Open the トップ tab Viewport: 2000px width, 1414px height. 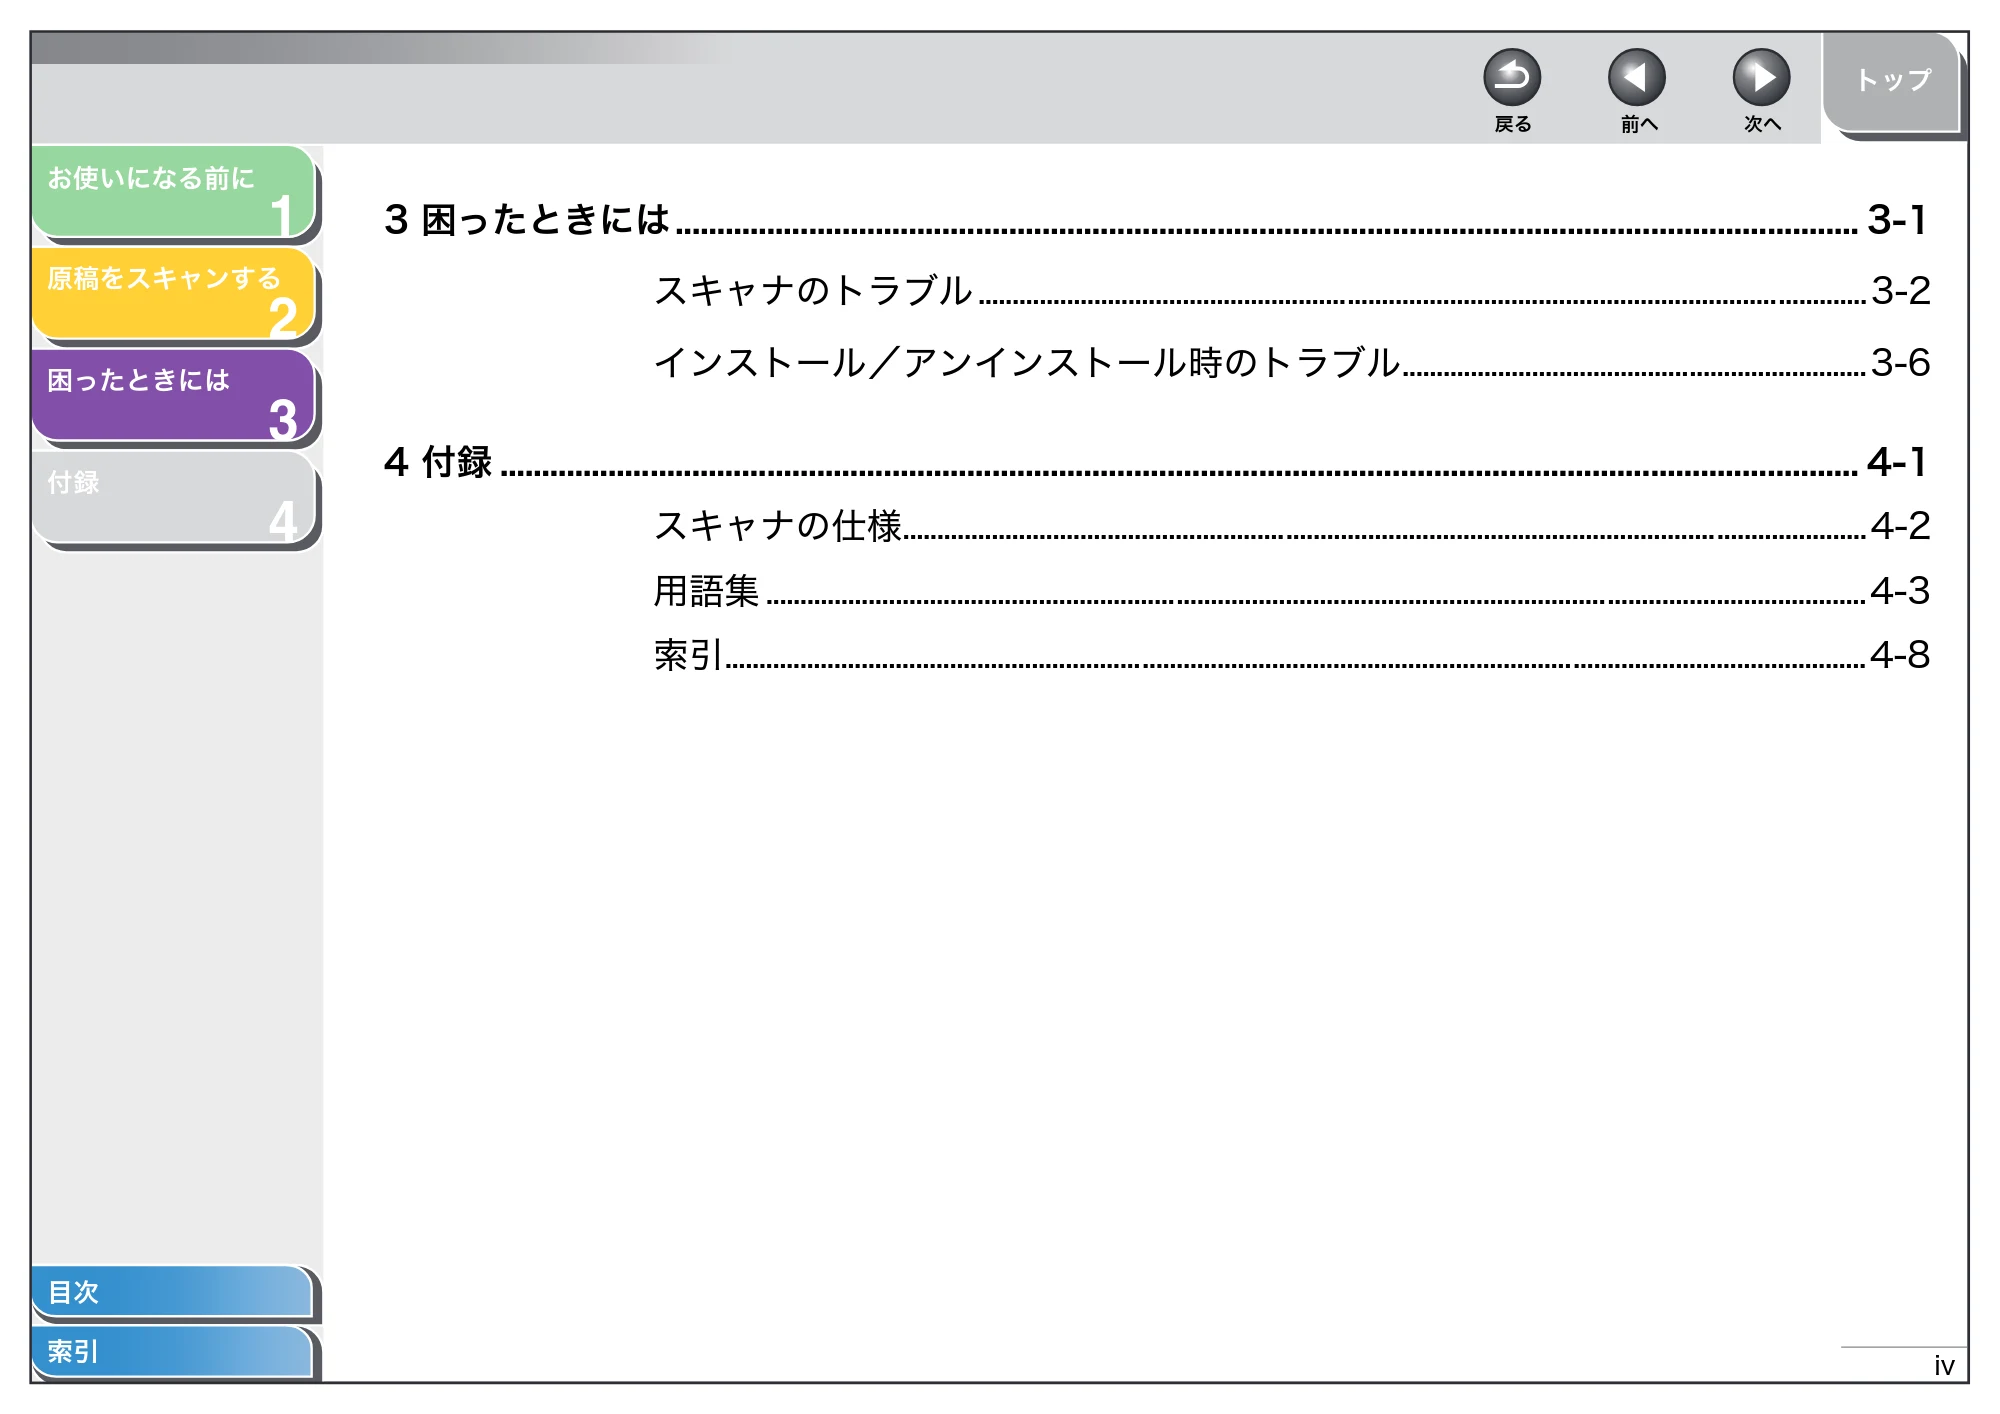[1891, 82]
